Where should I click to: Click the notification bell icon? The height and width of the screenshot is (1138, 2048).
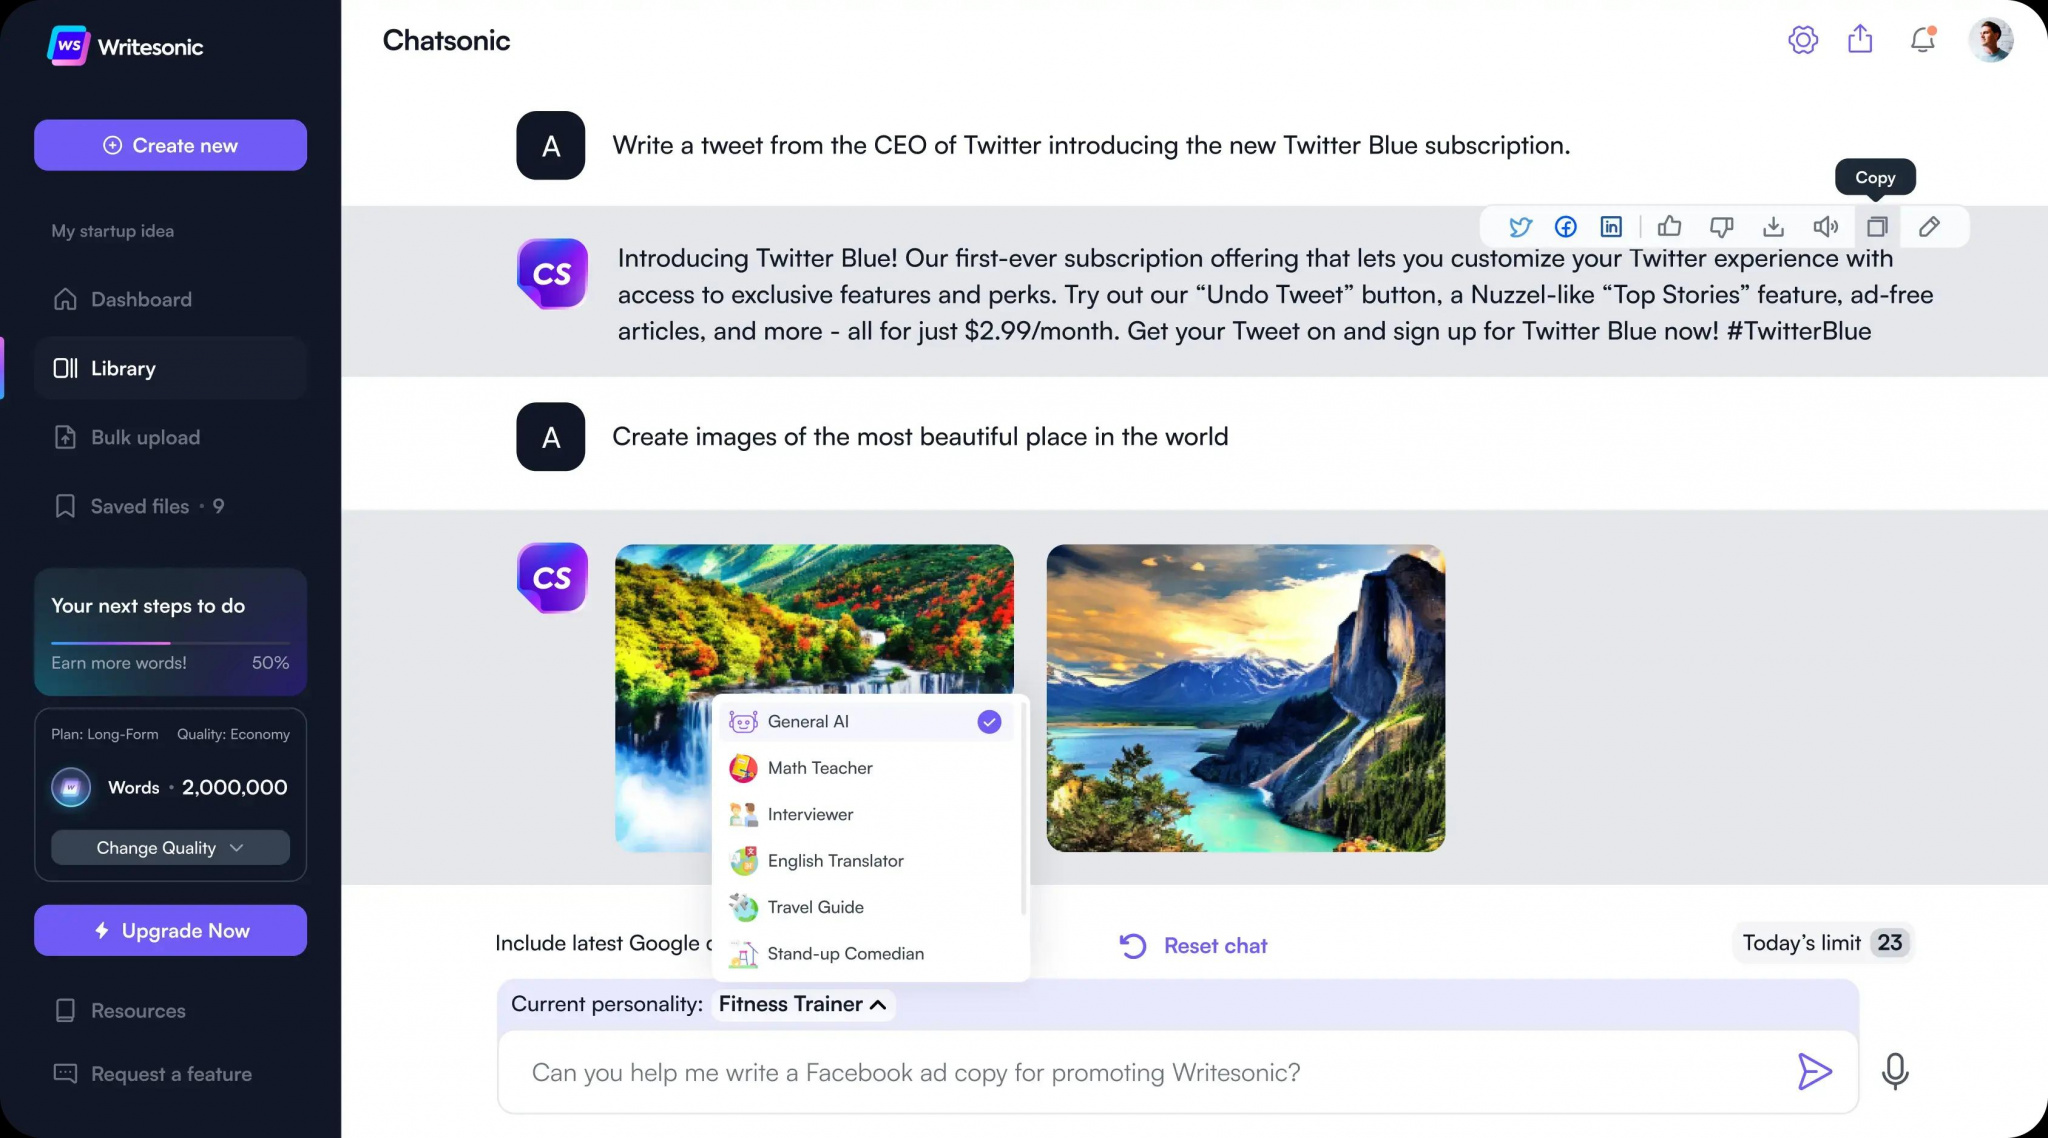click(x=1925, y=38)
